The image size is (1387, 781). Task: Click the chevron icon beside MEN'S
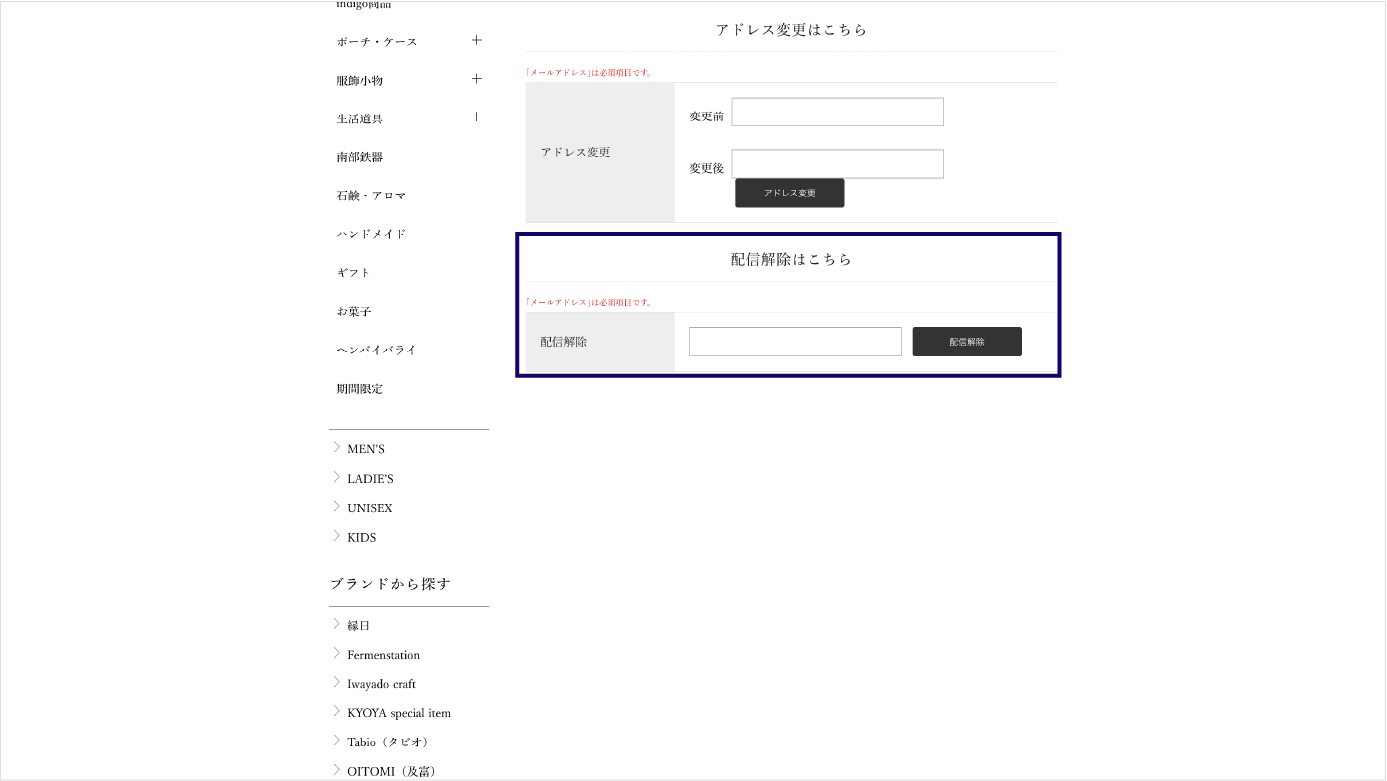tap(337, 448)
